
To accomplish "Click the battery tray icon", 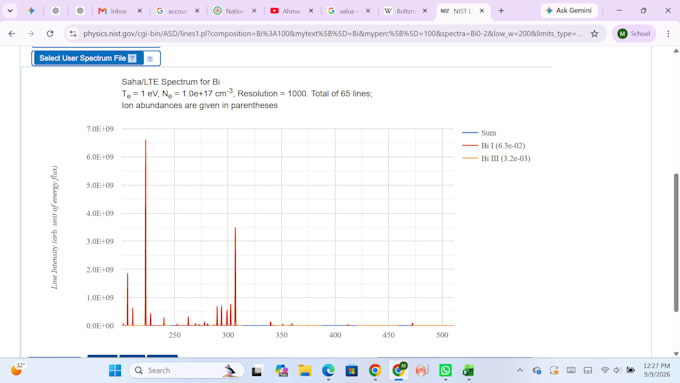I will click(631, 370).
